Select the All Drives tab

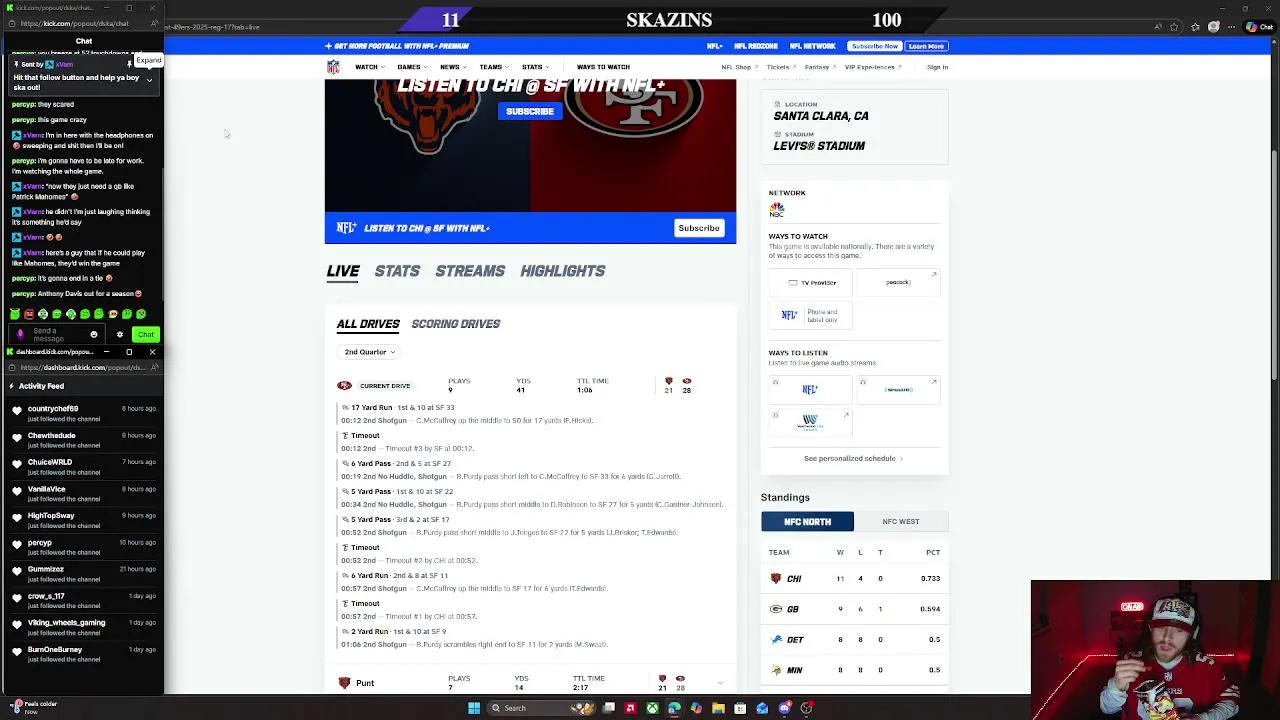tap(368, 324)
